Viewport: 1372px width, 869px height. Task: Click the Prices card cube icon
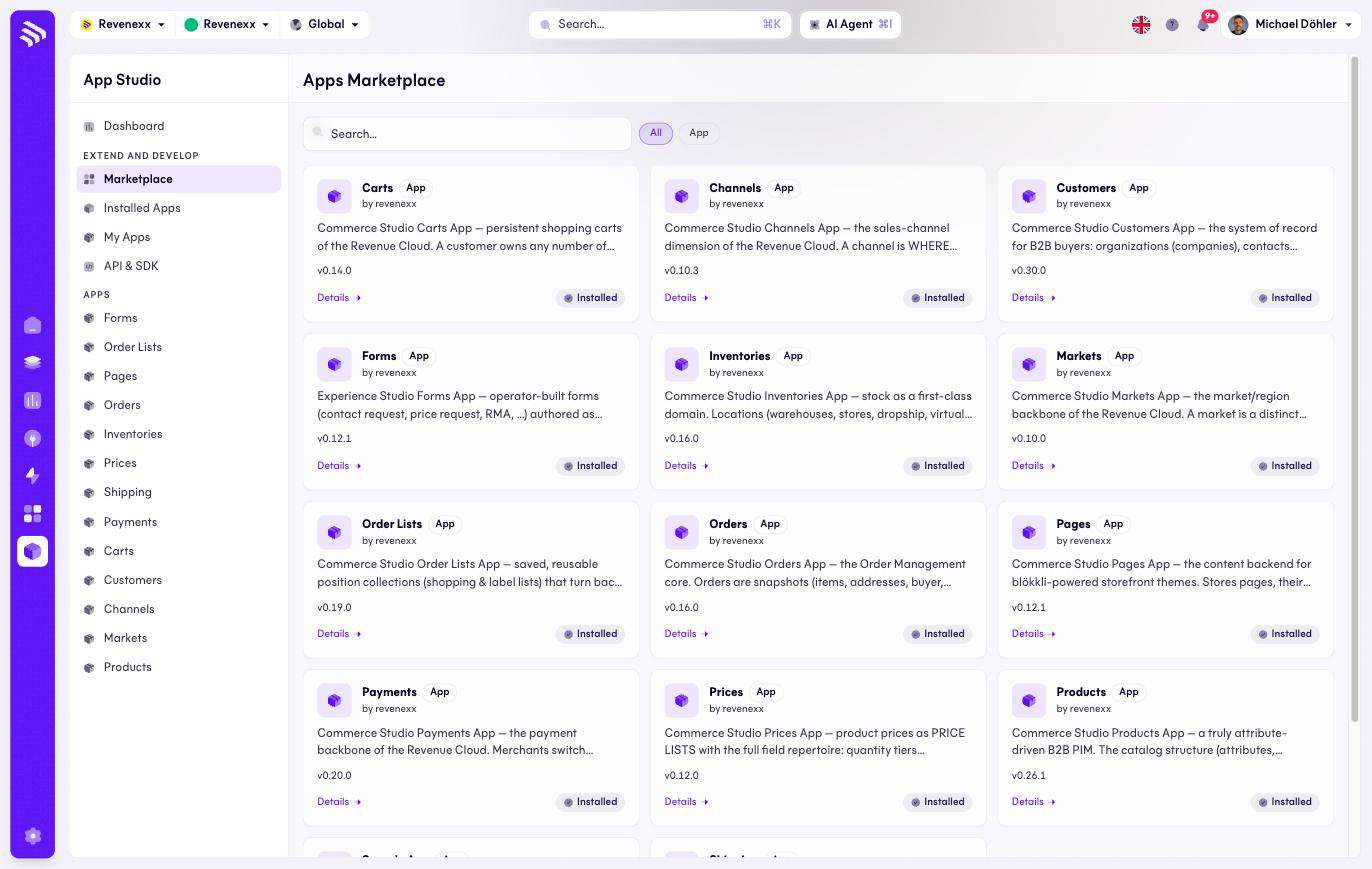click(x=681, y=700)
